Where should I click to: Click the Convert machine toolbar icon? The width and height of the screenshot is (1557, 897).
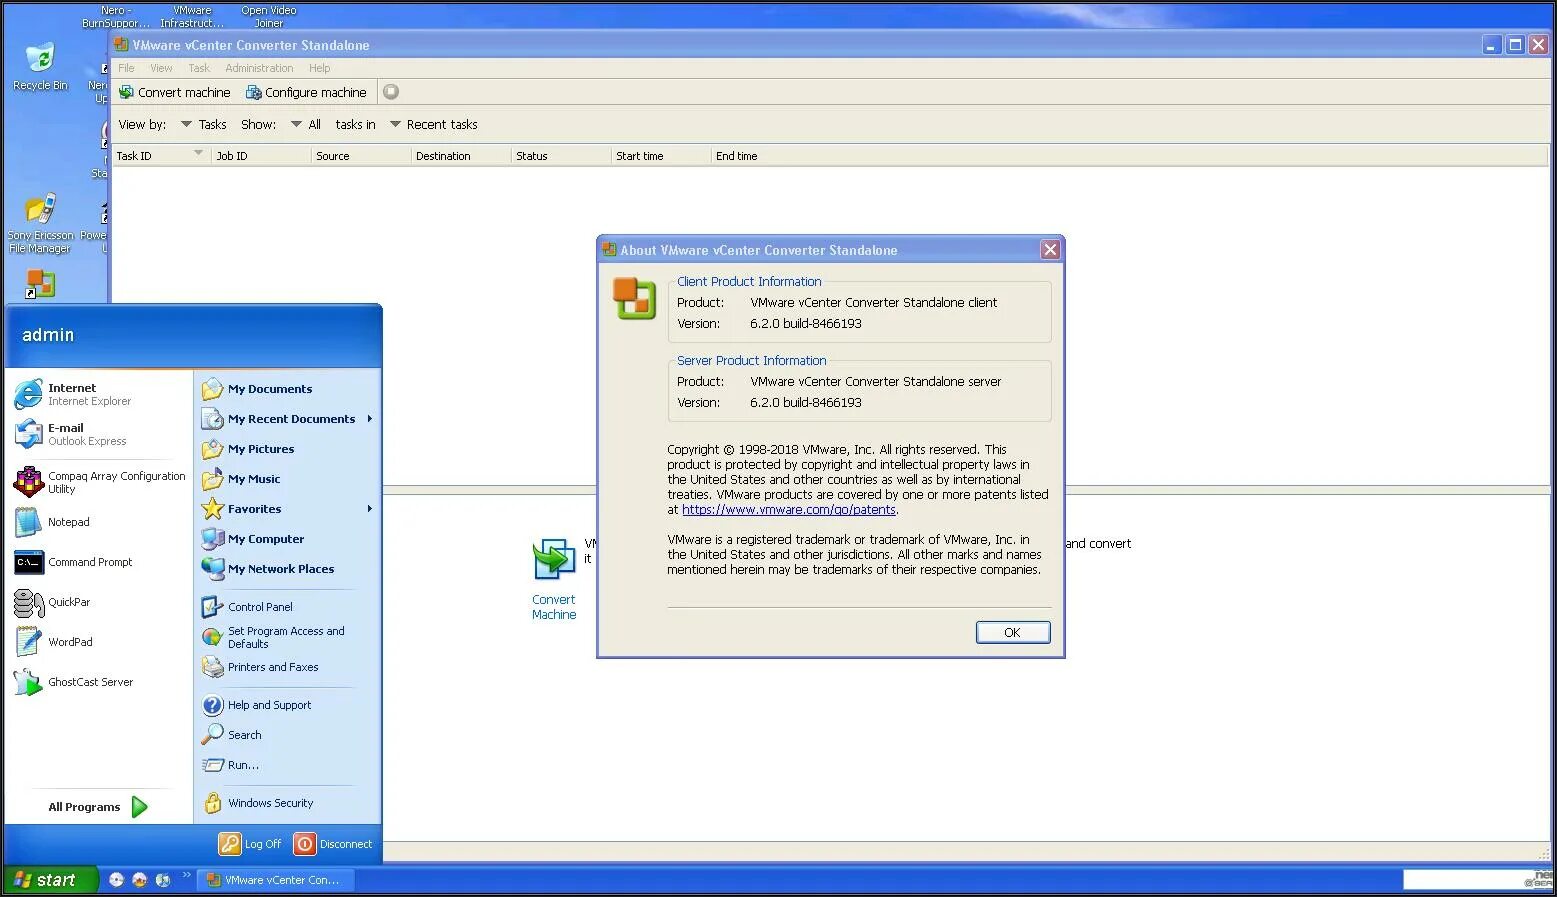click(126, 92)
